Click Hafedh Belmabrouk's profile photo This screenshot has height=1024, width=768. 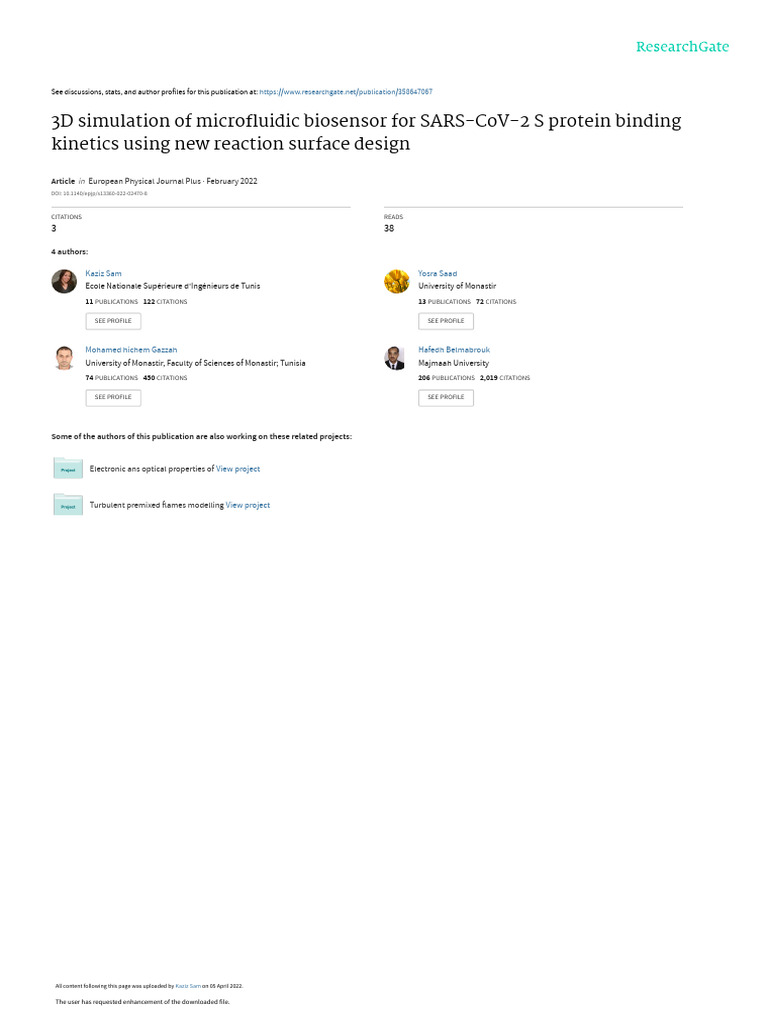tap(396, 358)
